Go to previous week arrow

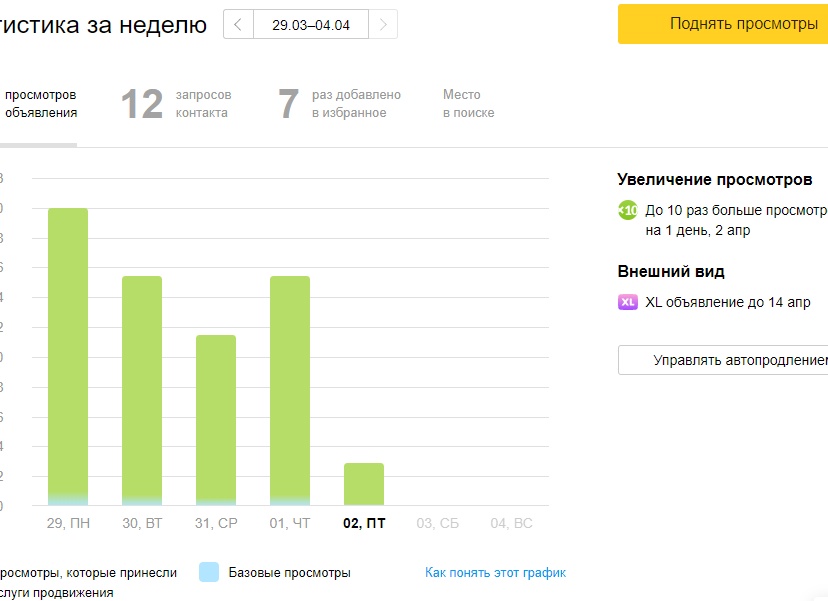point(238,24)
